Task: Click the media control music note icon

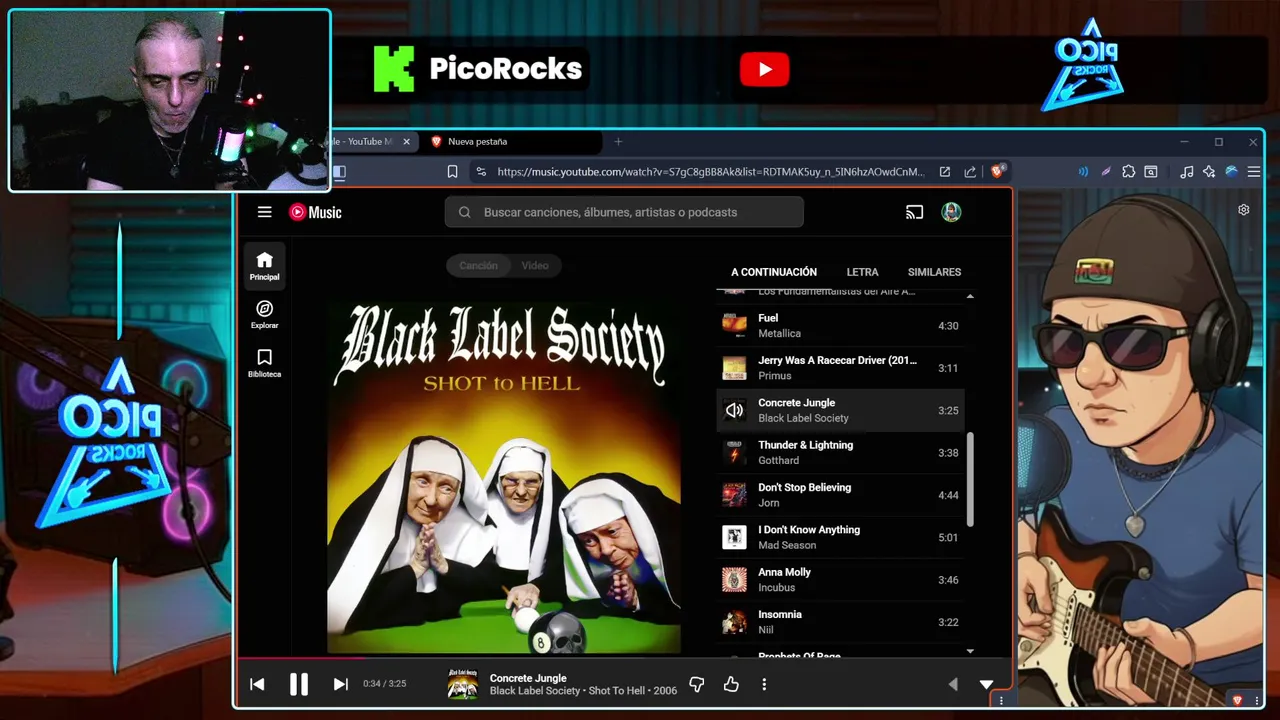Action: (x=1186, y=172)
